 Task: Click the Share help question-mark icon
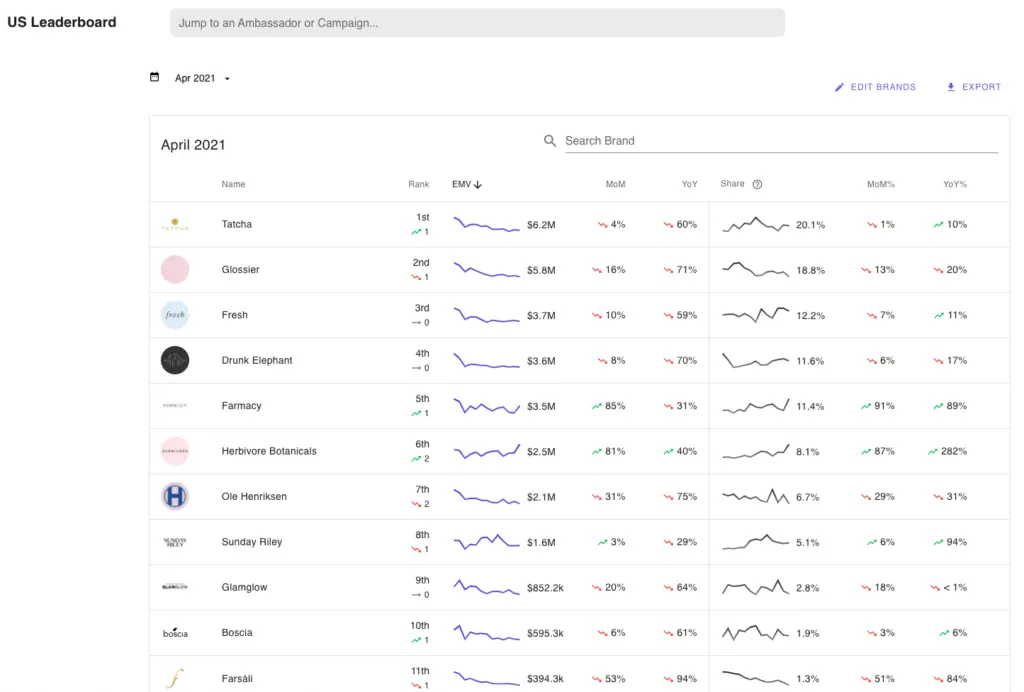(757, 184)
